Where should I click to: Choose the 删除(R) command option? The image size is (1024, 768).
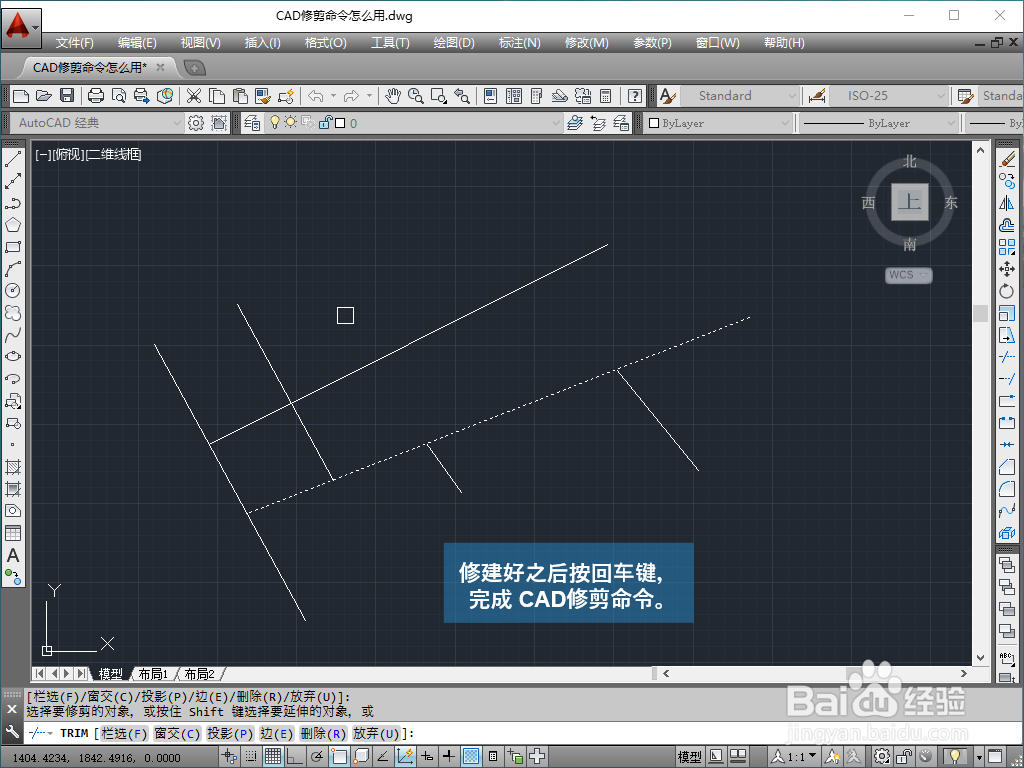click(323, 733)
